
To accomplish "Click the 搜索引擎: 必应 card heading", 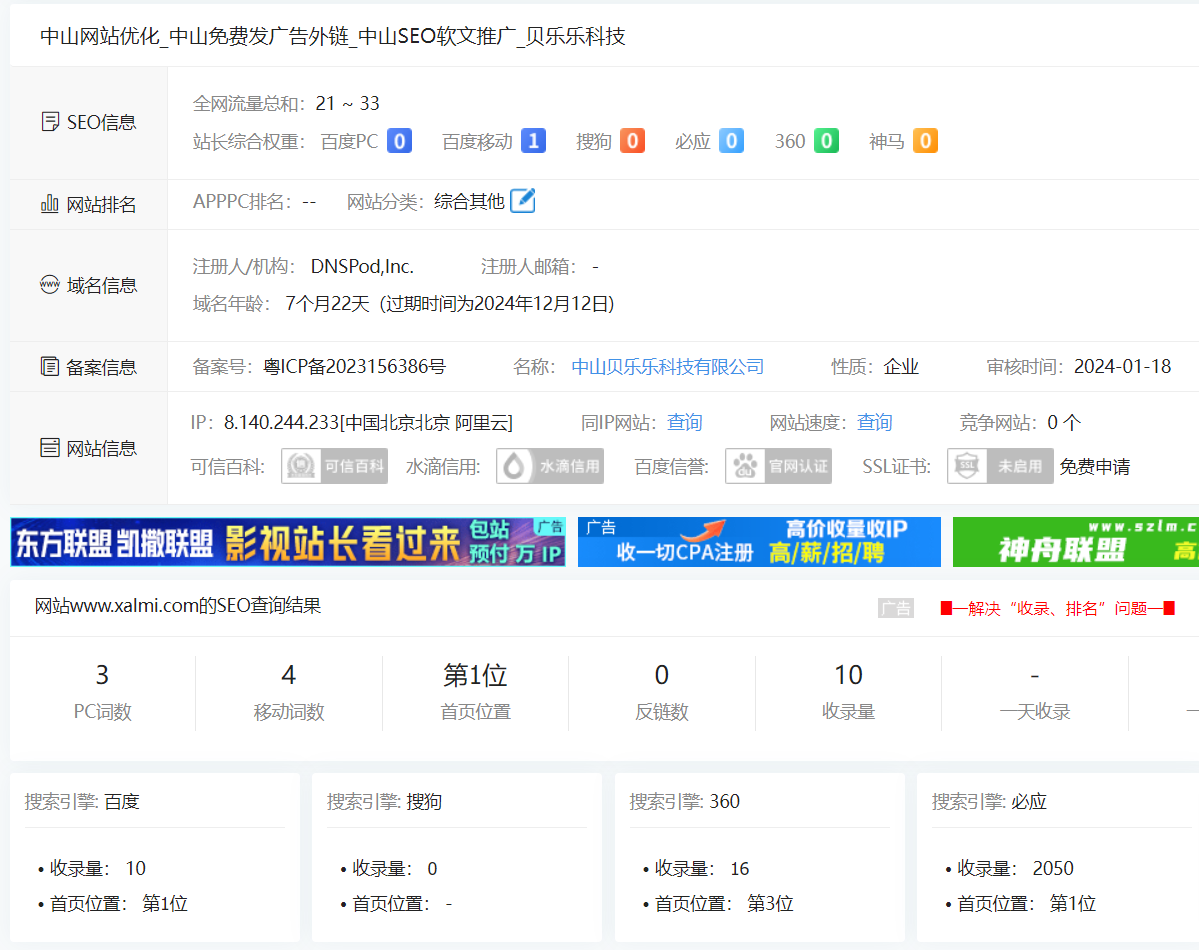I will point(989,802).
